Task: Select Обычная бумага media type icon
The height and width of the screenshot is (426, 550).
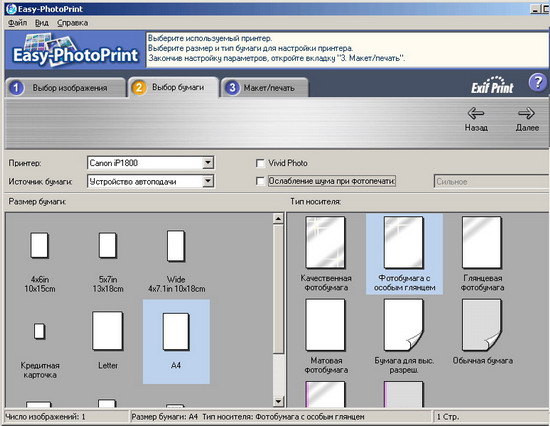Action: pos(482,325)
